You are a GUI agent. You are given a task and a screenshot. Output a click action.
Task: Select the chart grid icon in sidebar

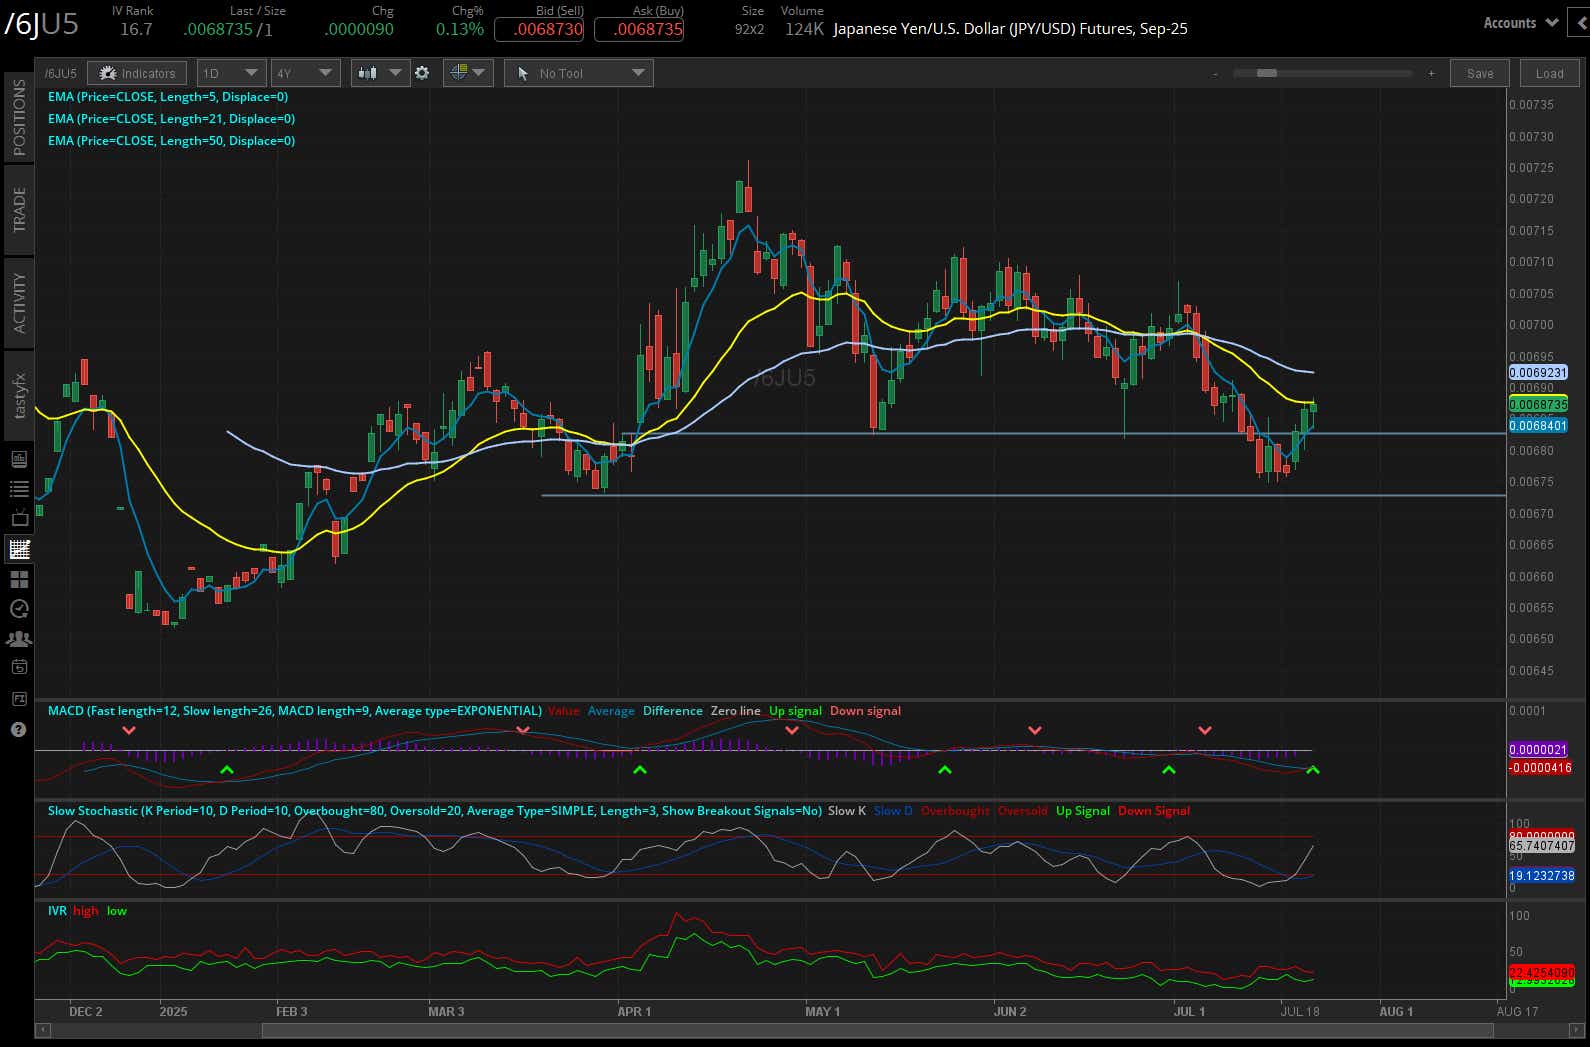(x=19, y=549)
